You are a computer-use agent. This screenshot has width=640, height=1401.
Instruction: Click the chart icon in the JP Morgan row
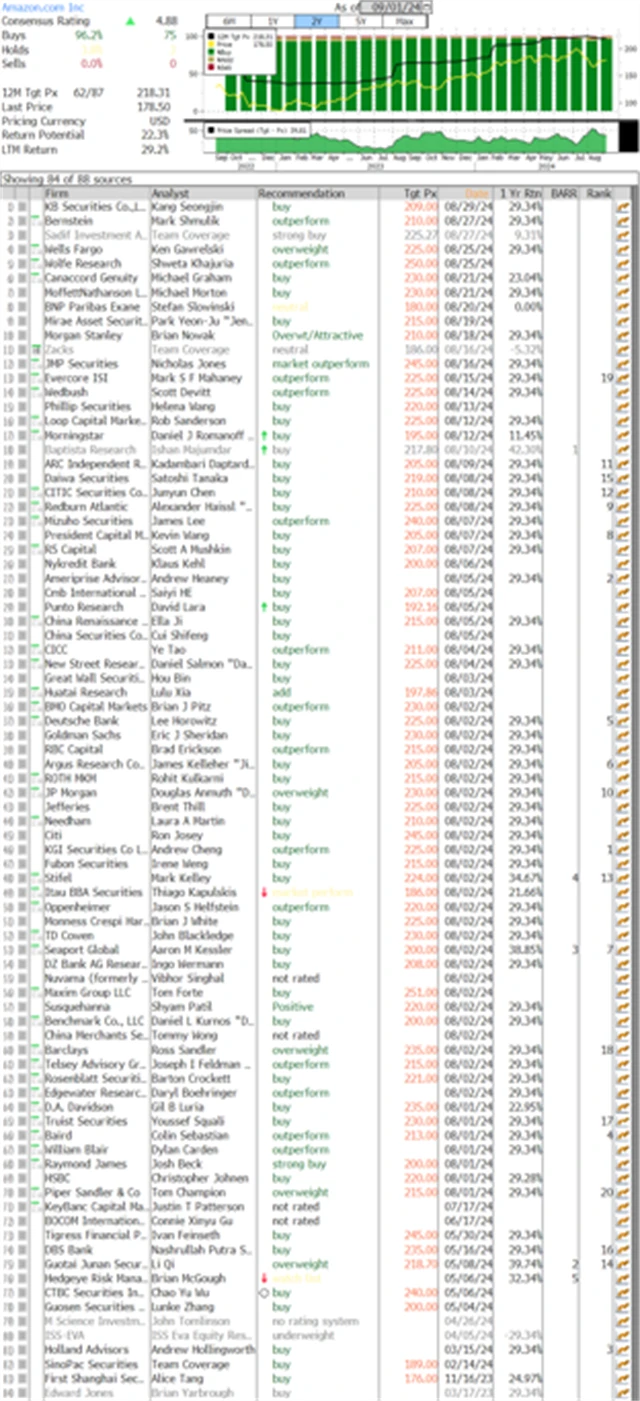tap(623, 792)
